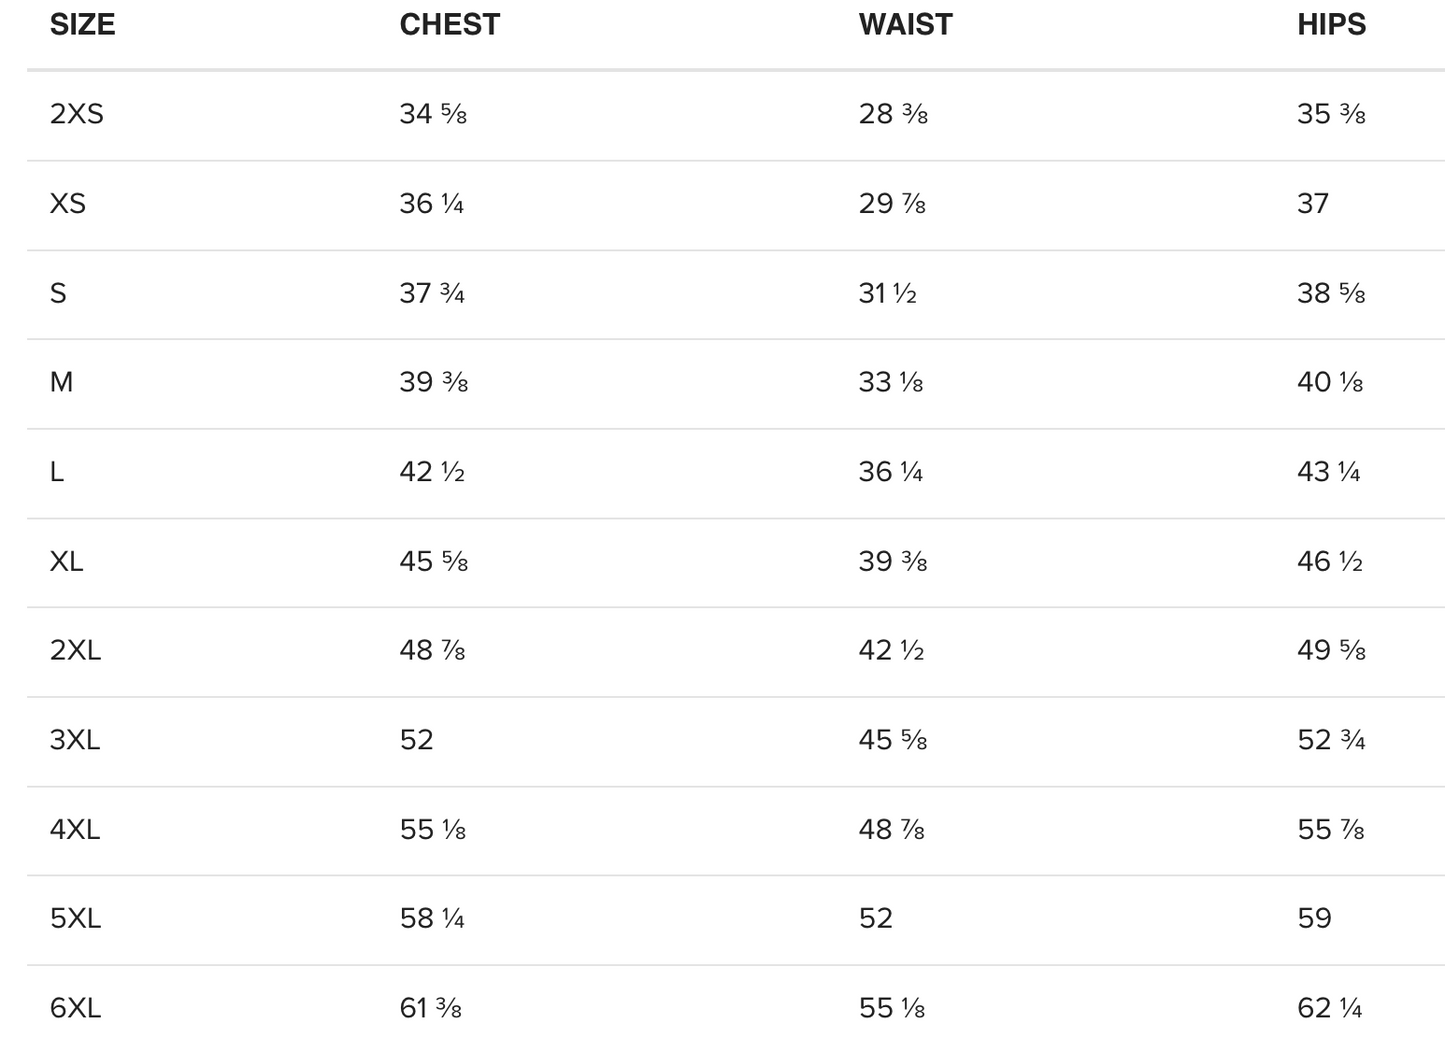Image resolution: width=1445 pixels, height=1052 pixels.
Task: Select the WAIST column header
Action: coord(905,25)
